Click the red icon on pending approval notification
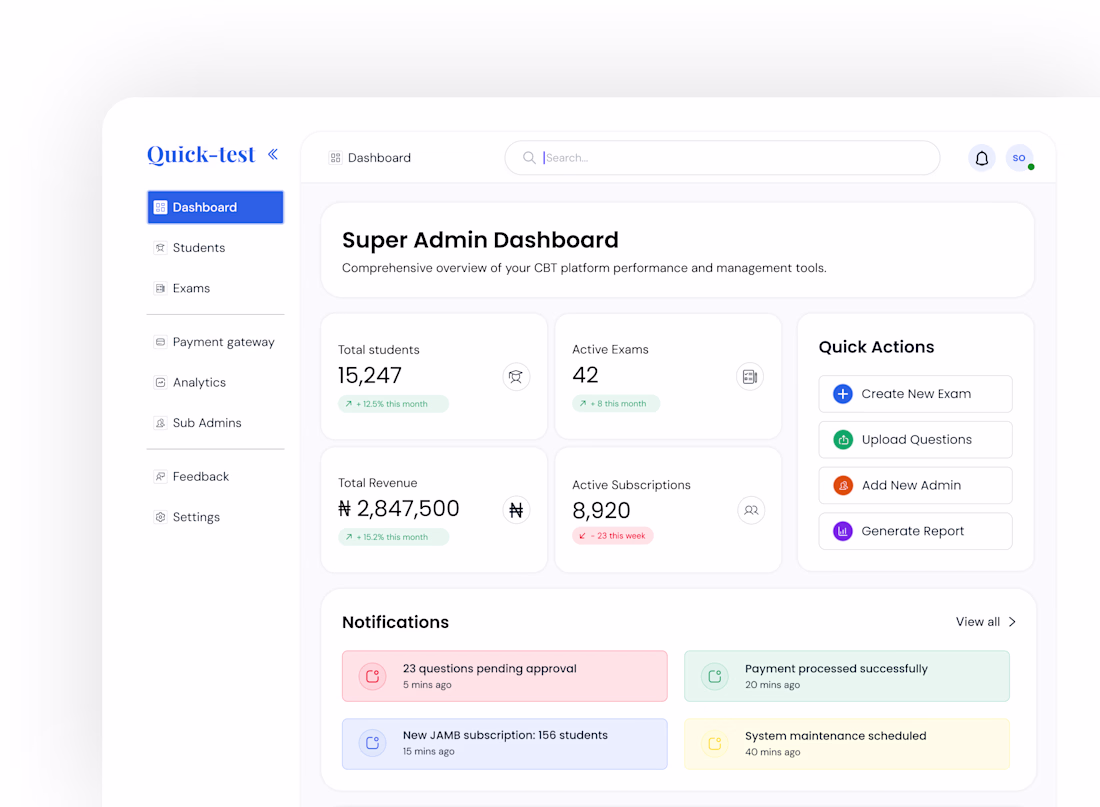This screenshot has width=1100, height=807. click(373, 676)
